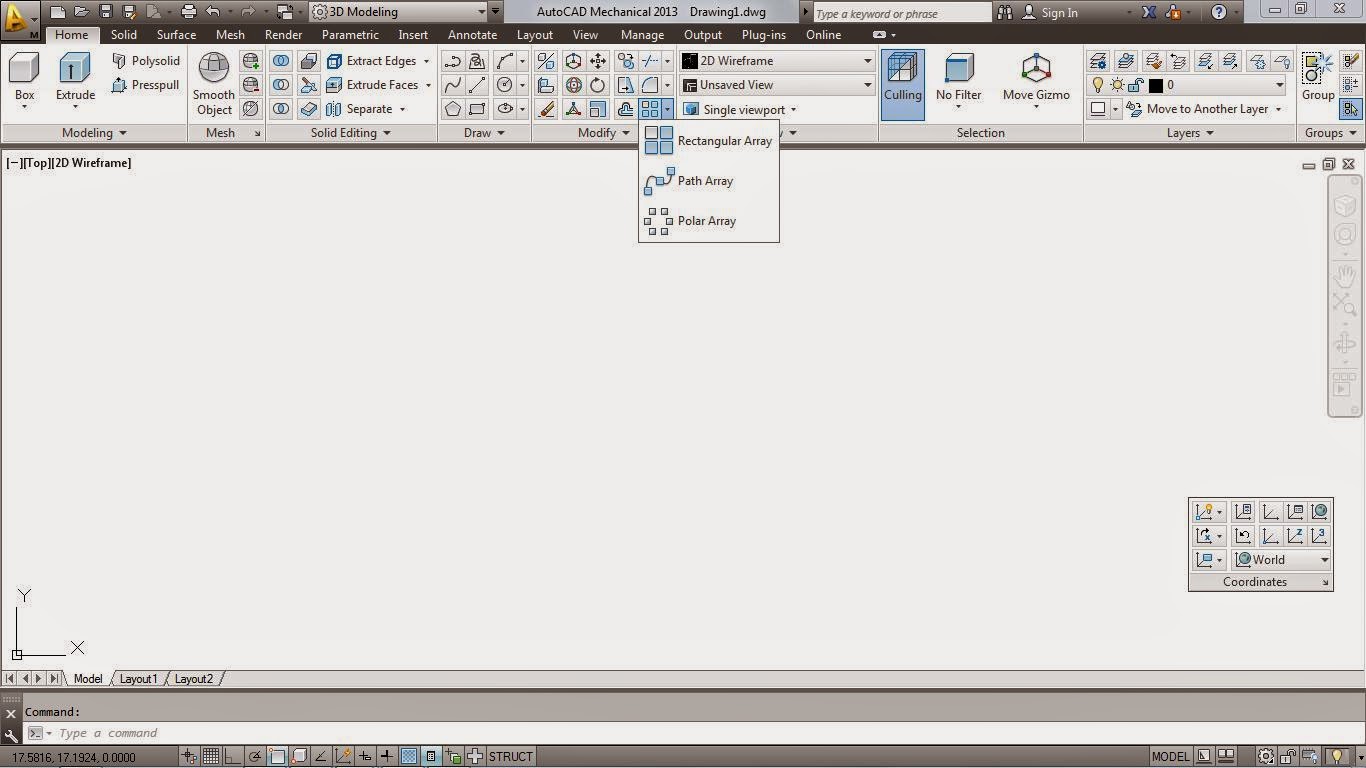Click the command line input field
The image size is (1366, 768).
coord(694,733)
